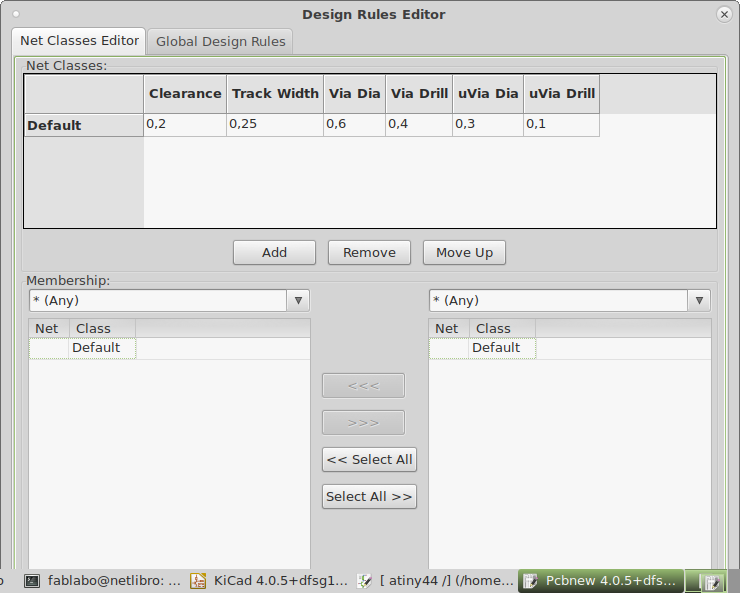Click the Track Width column header
740x593 pixels.
tap(275, 94)
